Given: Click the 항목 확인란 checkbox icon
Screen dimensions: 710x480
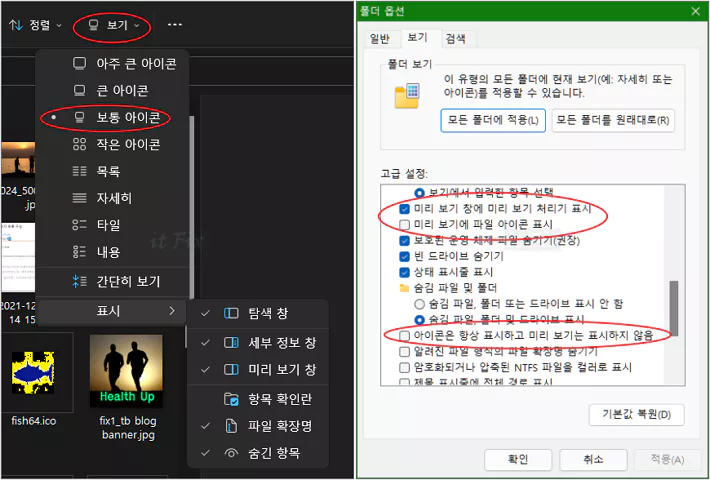Looking at the screenshot, I should point(231,399).
